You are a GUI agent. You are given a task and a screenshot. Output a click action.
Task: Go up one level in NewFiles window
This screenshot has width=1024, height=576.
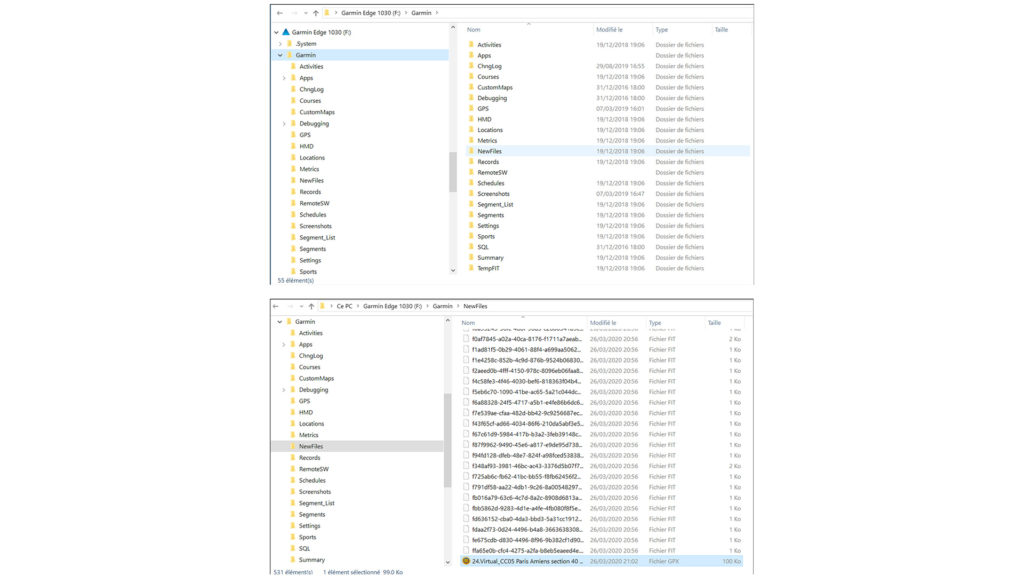tap(312, 306)
